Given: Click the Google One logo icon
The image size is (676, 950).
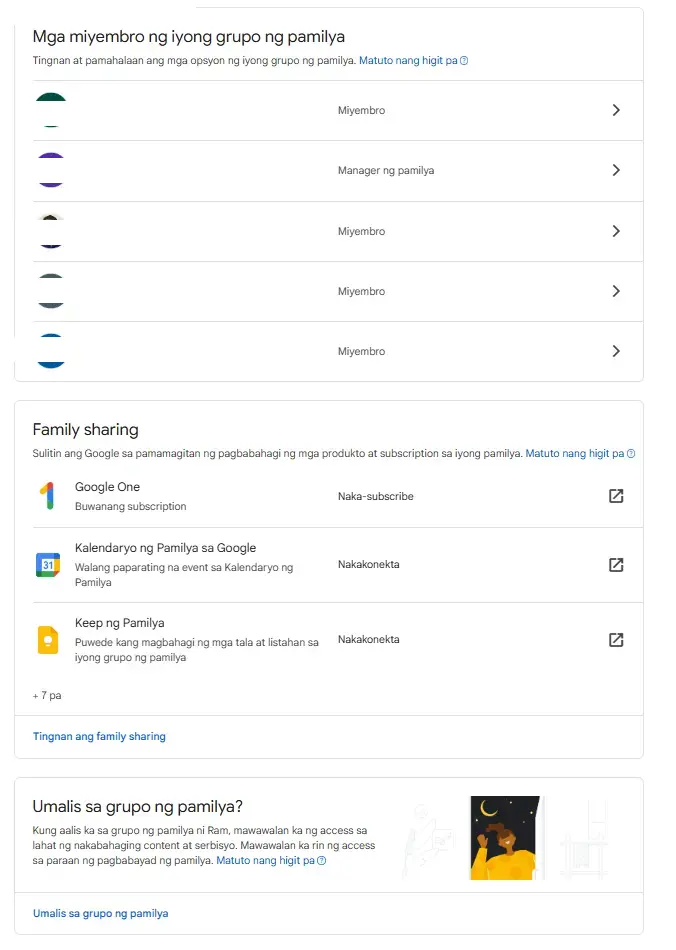Looking at the screenshot, I should pos(48,496).
